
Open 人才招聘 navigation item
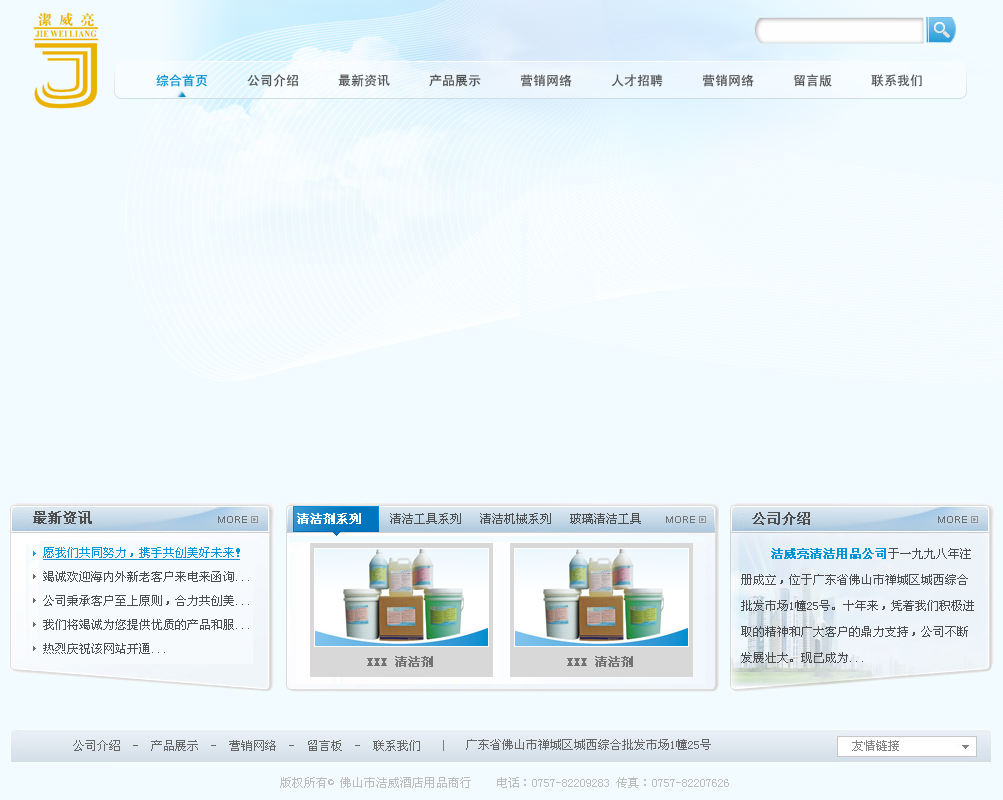[637, 81]
